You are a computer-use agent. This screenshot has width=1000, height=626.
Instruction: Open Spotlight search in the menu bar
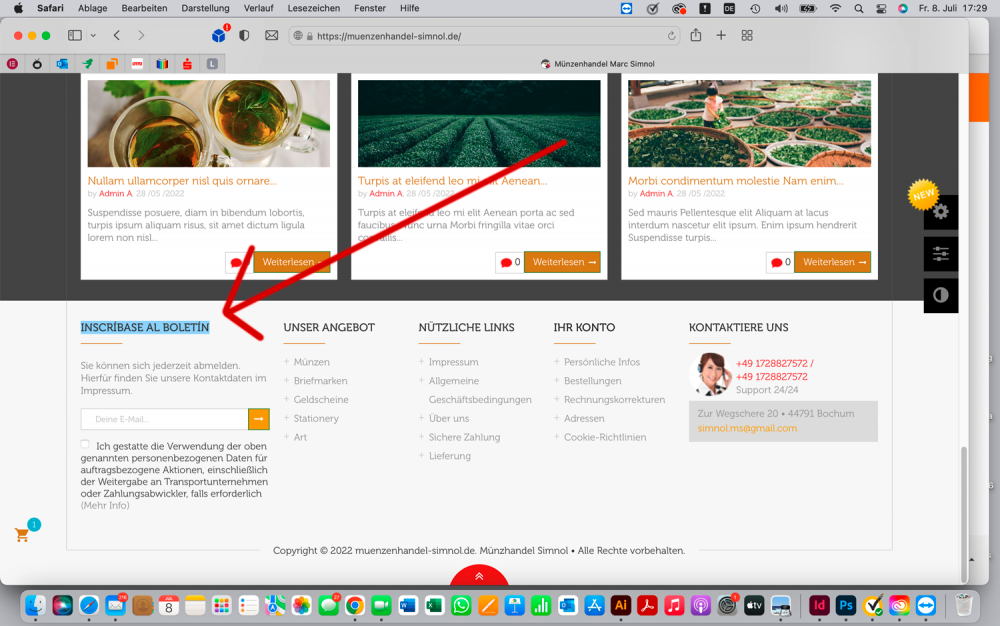(x=859, y=8)
